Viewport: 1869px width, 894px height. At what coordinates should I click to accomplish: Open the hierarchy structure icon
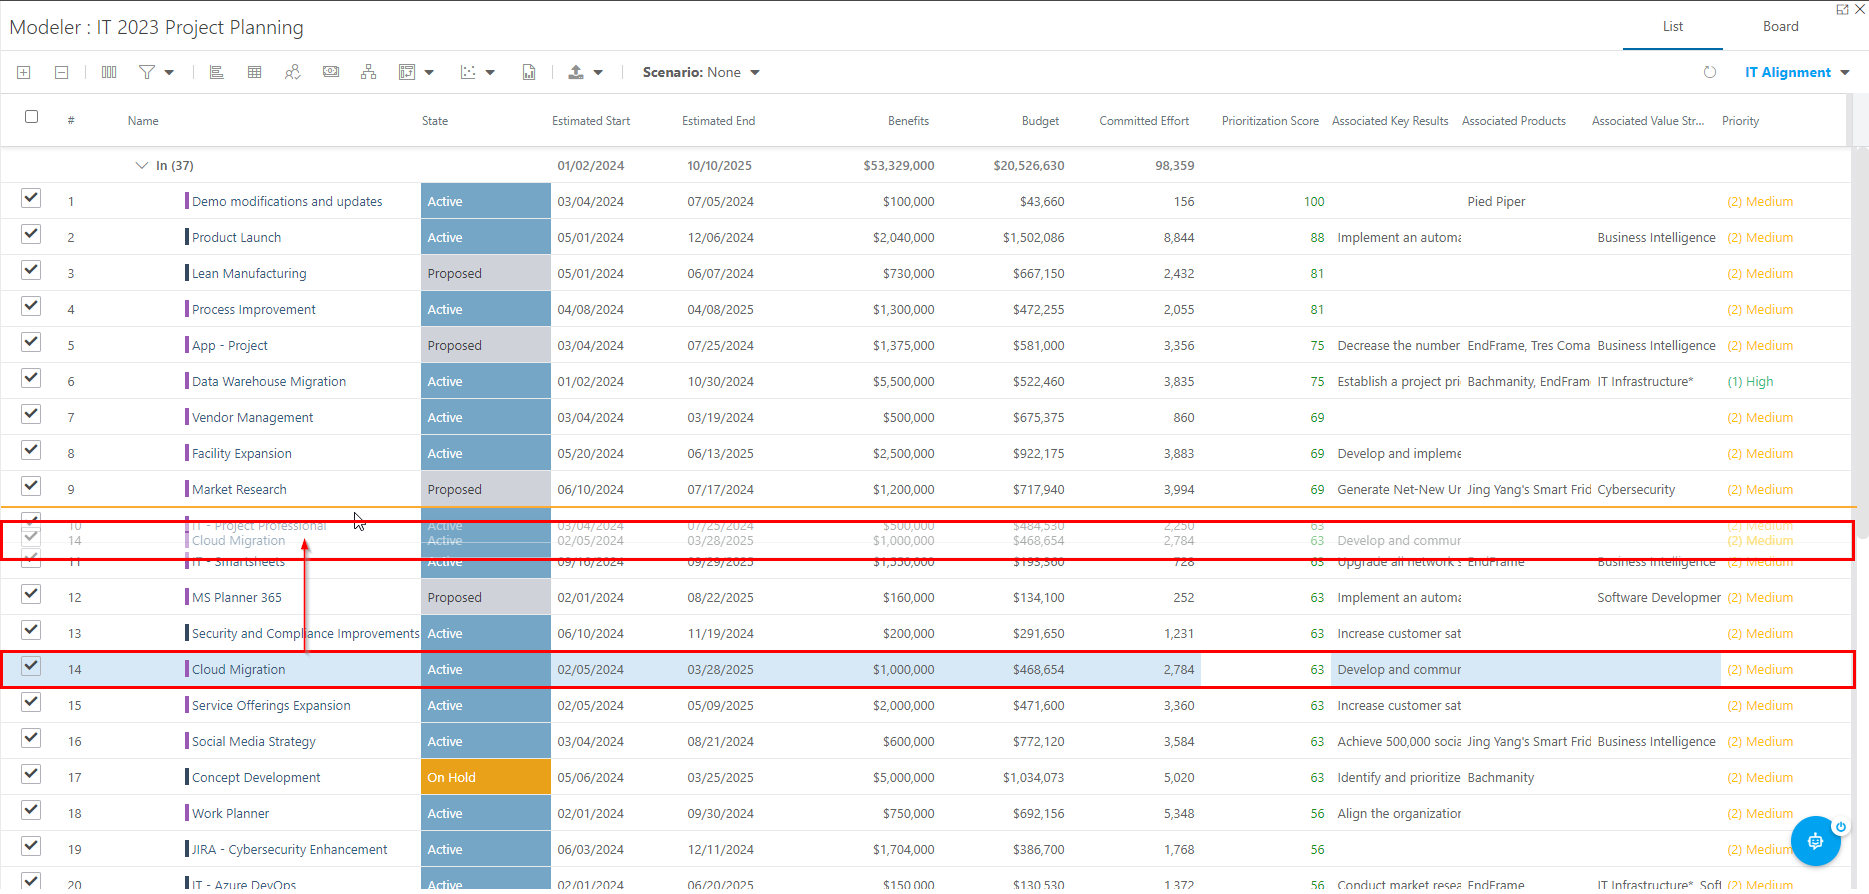[x=369, y=72]
